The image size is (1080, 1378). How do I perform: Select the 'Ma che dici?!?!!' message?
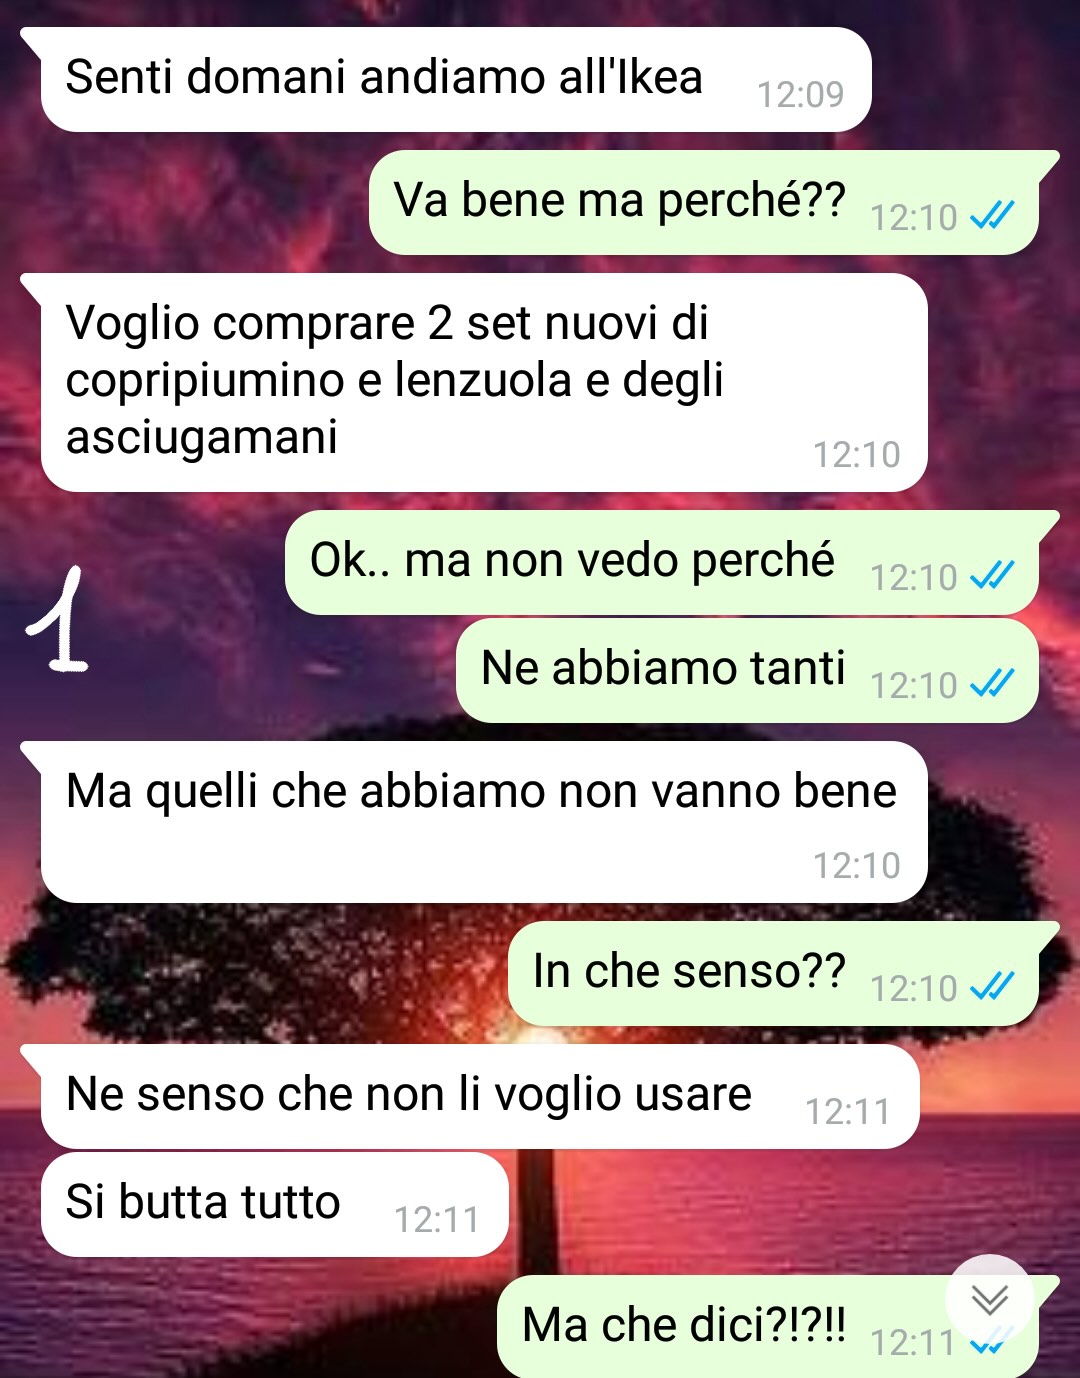(767, 1327)
